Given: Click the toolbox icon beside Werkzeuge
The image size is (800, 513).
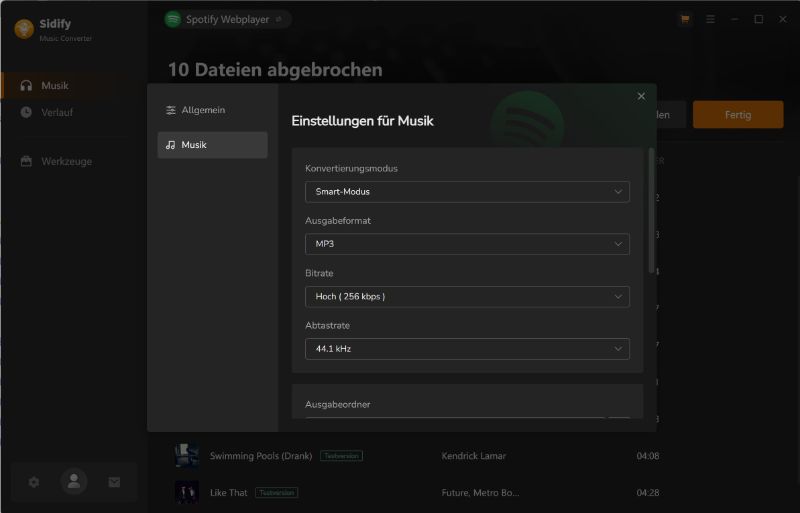Looking at the screenshot, I should (26, 161).
